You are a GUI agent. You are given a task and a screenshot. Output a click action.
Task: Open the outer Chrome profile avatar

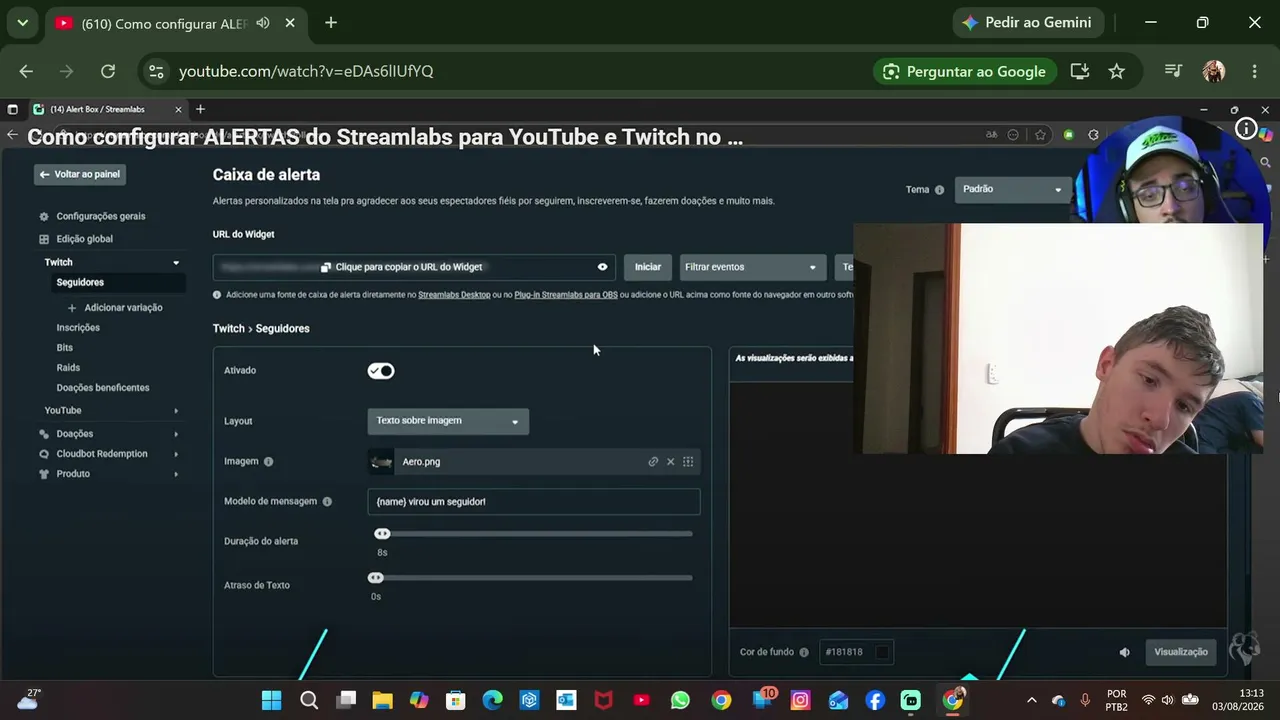(1214, 71)
